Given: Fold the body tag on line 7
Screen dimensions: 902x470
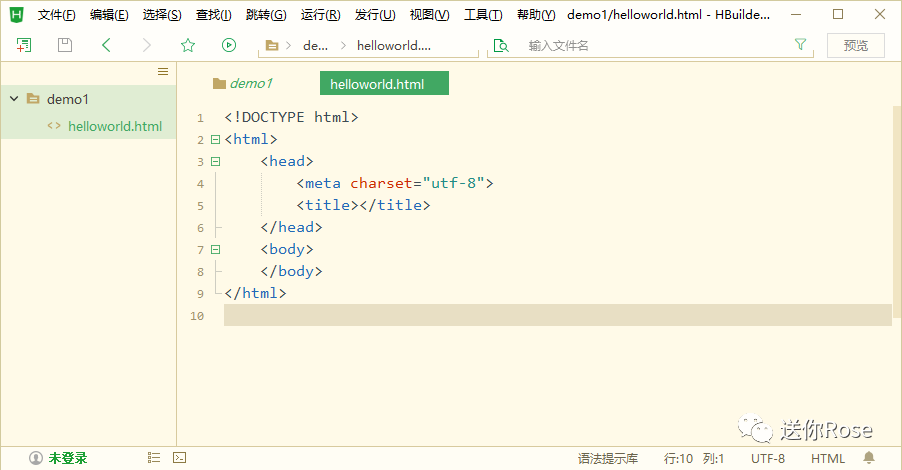Looking at the screenshot, I should click(215, 250).
